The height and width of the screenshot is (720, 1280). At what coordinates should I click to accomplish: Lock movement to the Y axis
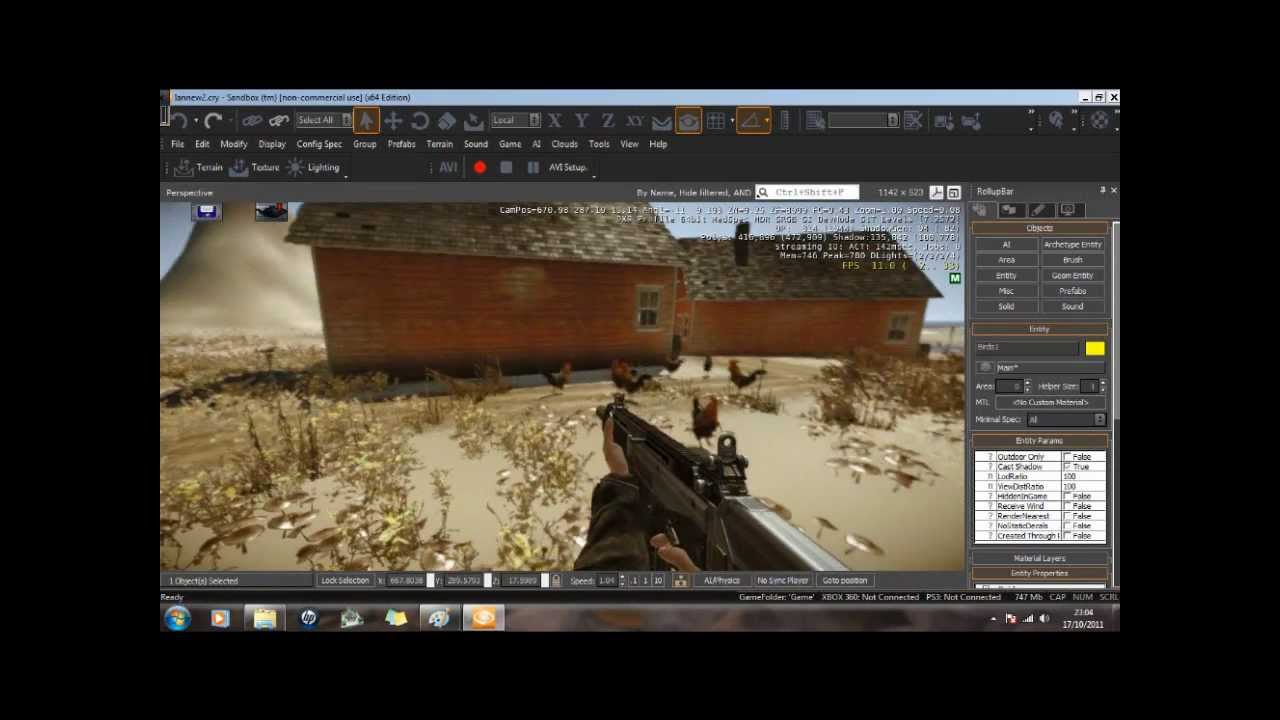click(x=581, y=121)
